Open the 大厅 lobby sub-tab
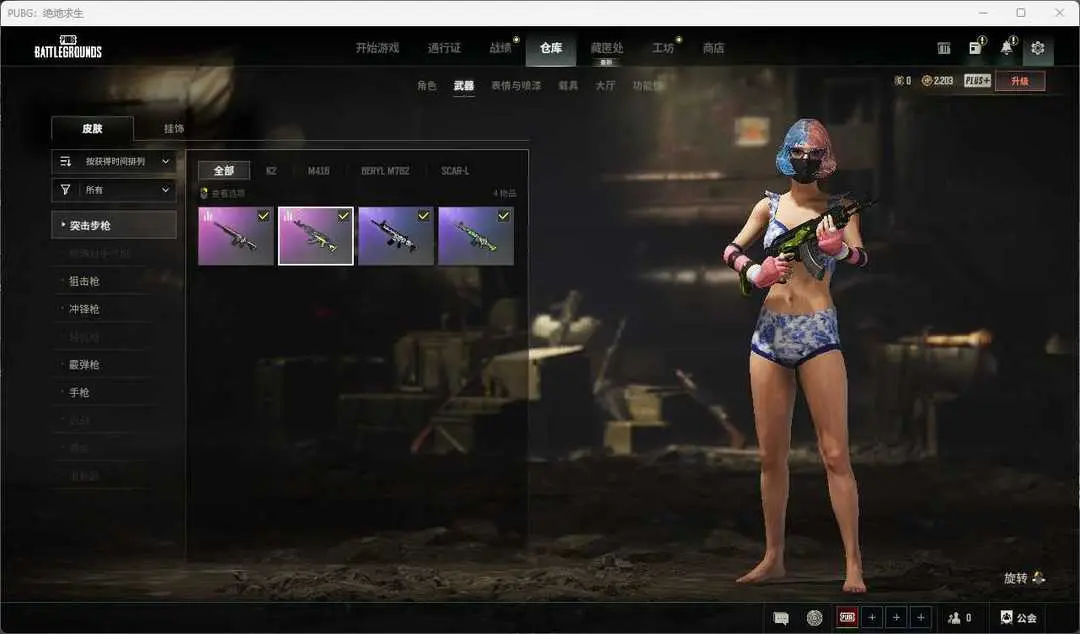 pyautogui.click(x=605, y=85)
